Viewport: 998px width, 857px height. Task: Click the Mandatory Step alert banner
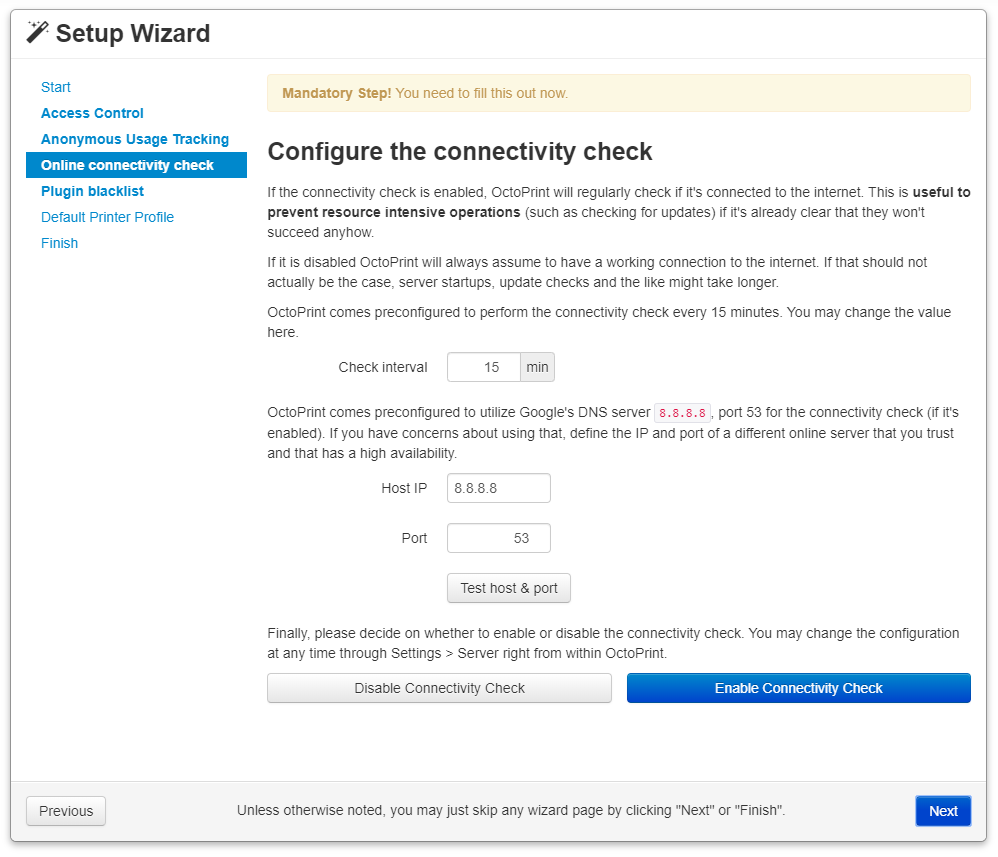tap(619, 93)
